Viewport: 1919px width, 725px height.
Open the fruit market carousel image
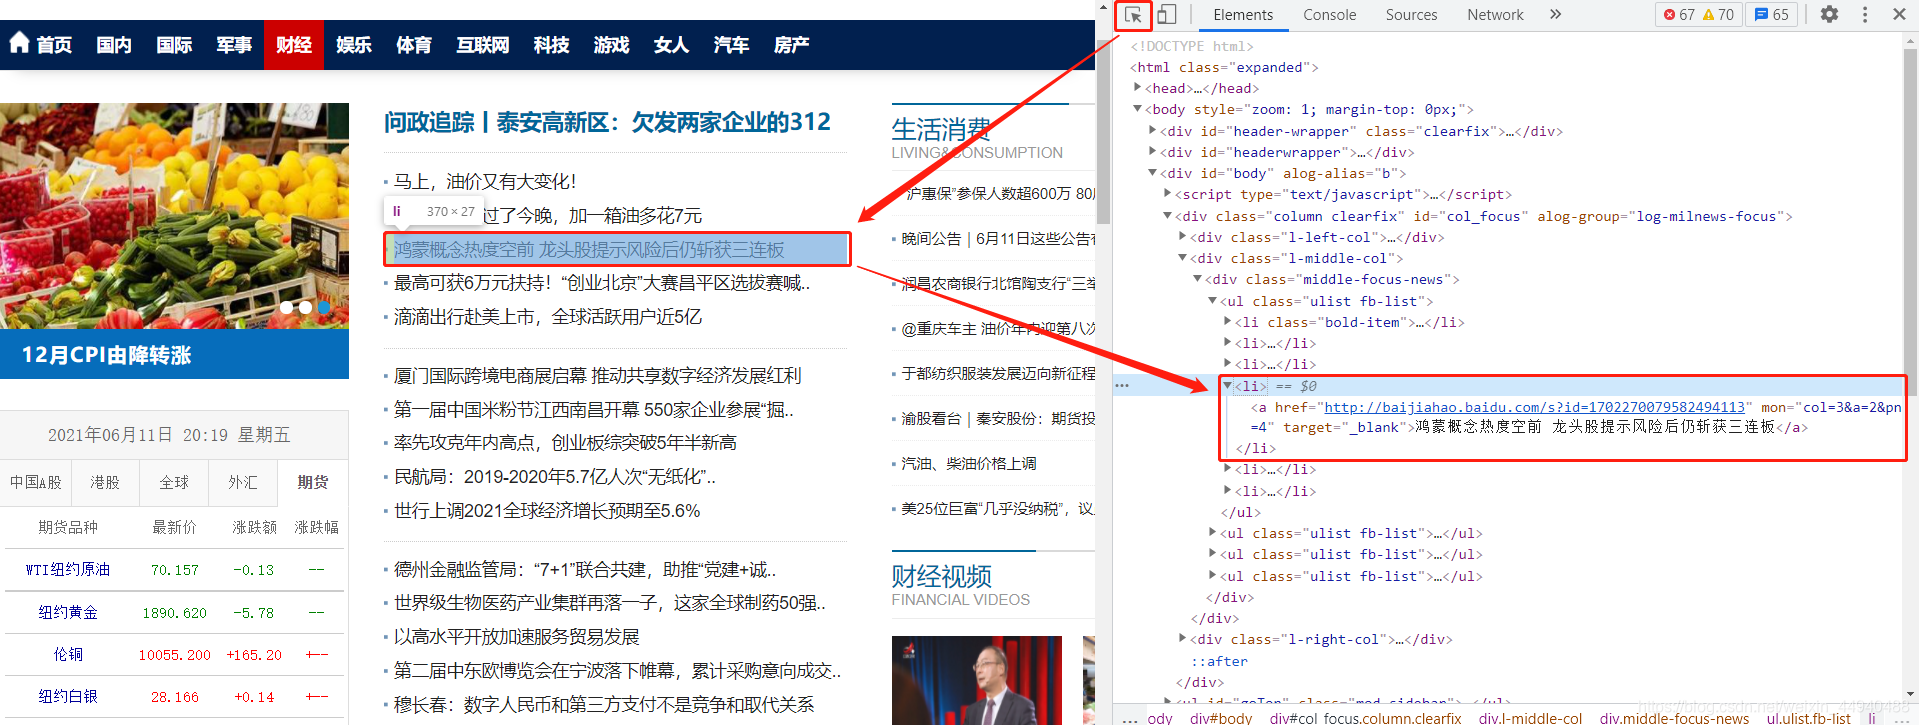174,216
